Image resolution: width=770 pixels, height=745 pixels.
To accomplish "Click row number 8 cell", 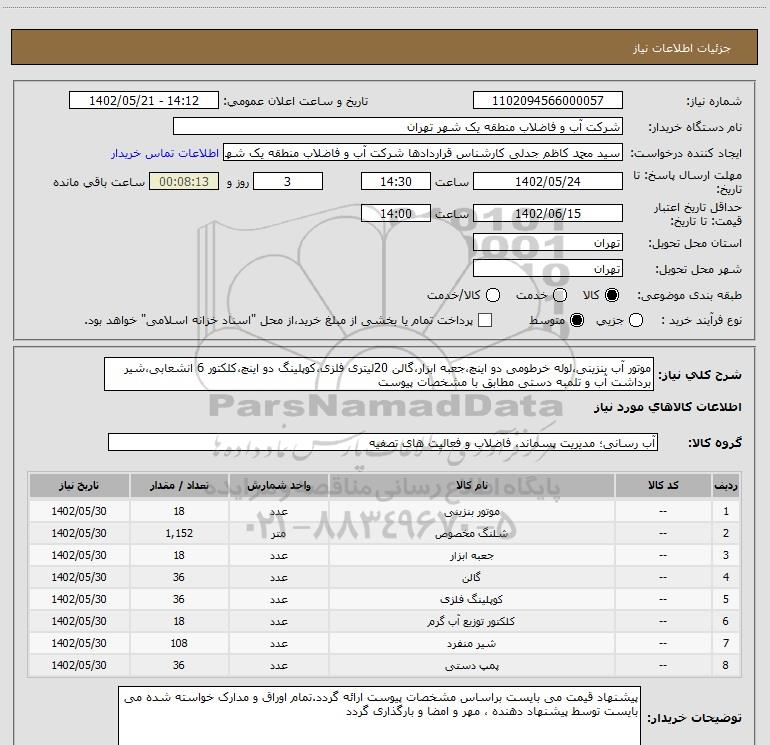I will pos(726,665).
